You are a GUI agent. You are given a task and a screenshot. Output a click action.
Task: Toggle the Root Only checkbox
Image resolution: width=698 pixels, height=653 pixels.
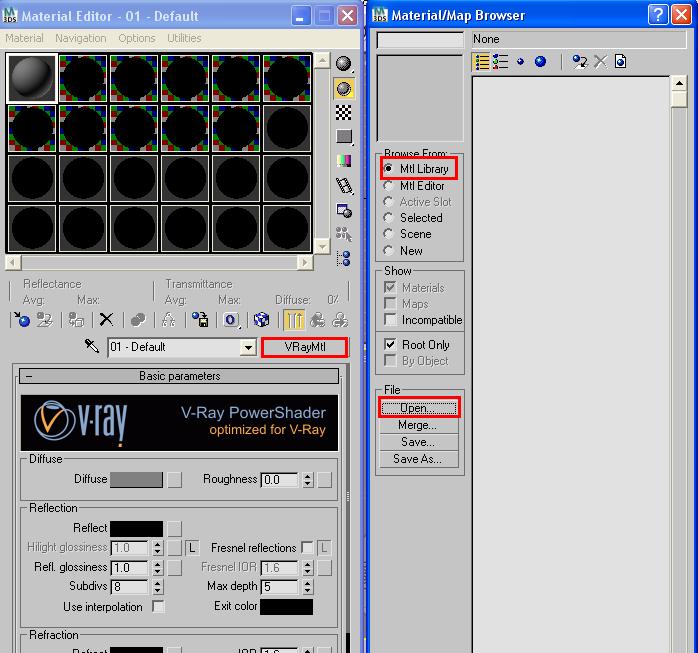[391, 345]
